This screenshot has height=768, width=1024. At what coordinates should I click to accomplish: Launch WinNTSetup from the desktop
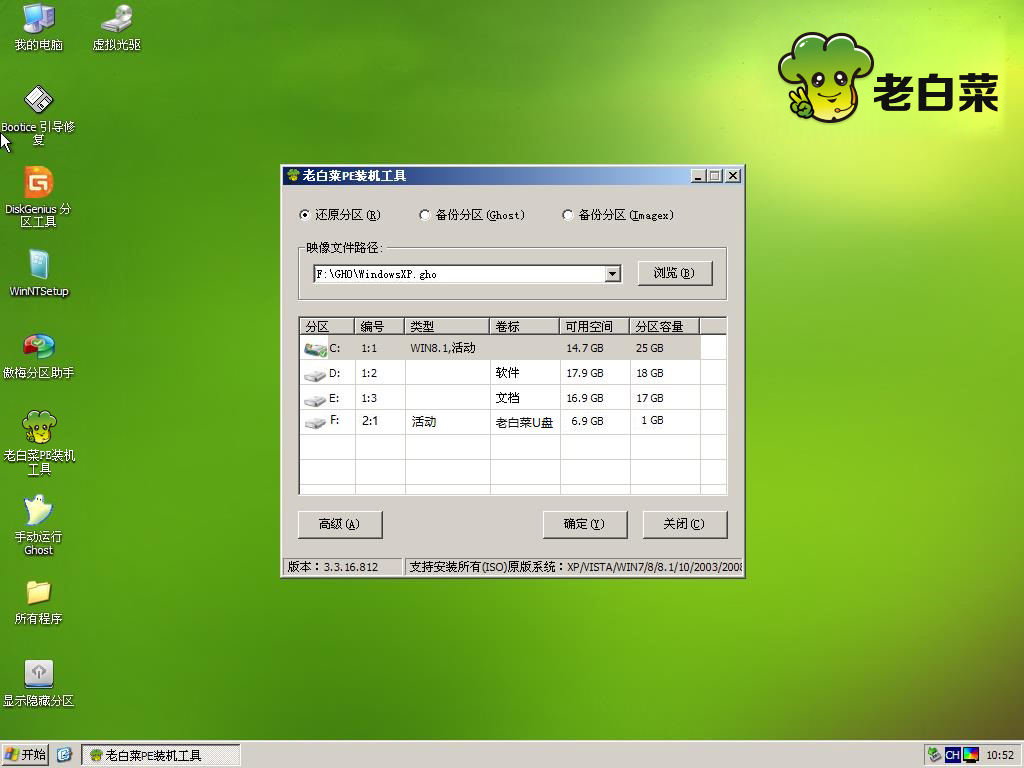[39, 273]
